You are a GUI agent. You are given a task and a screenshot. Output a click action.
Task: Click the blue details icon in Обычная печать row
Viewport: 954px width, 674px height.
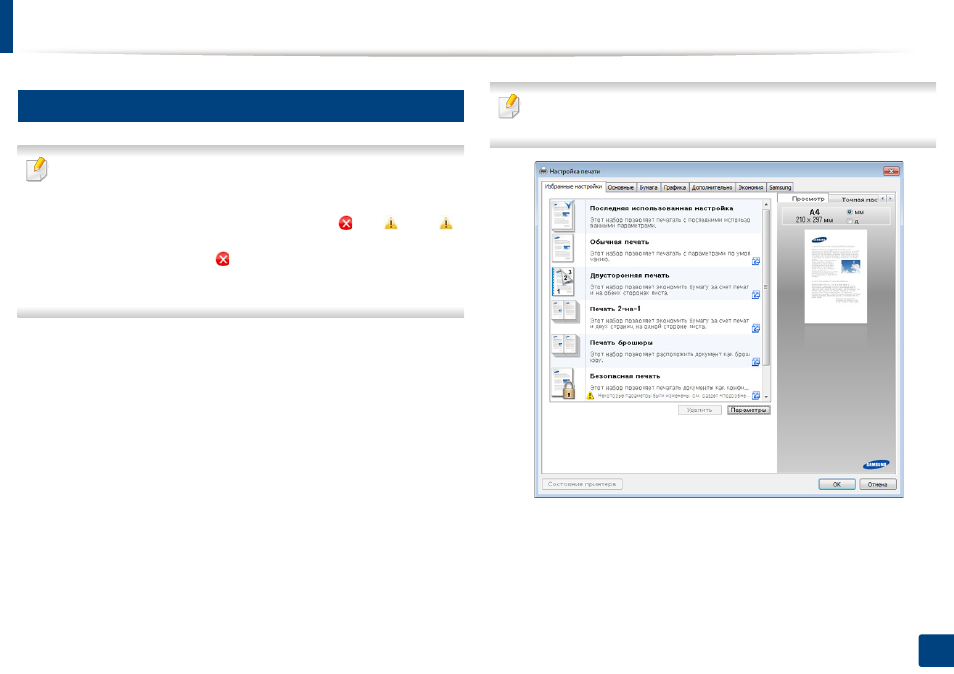point(756,261)
